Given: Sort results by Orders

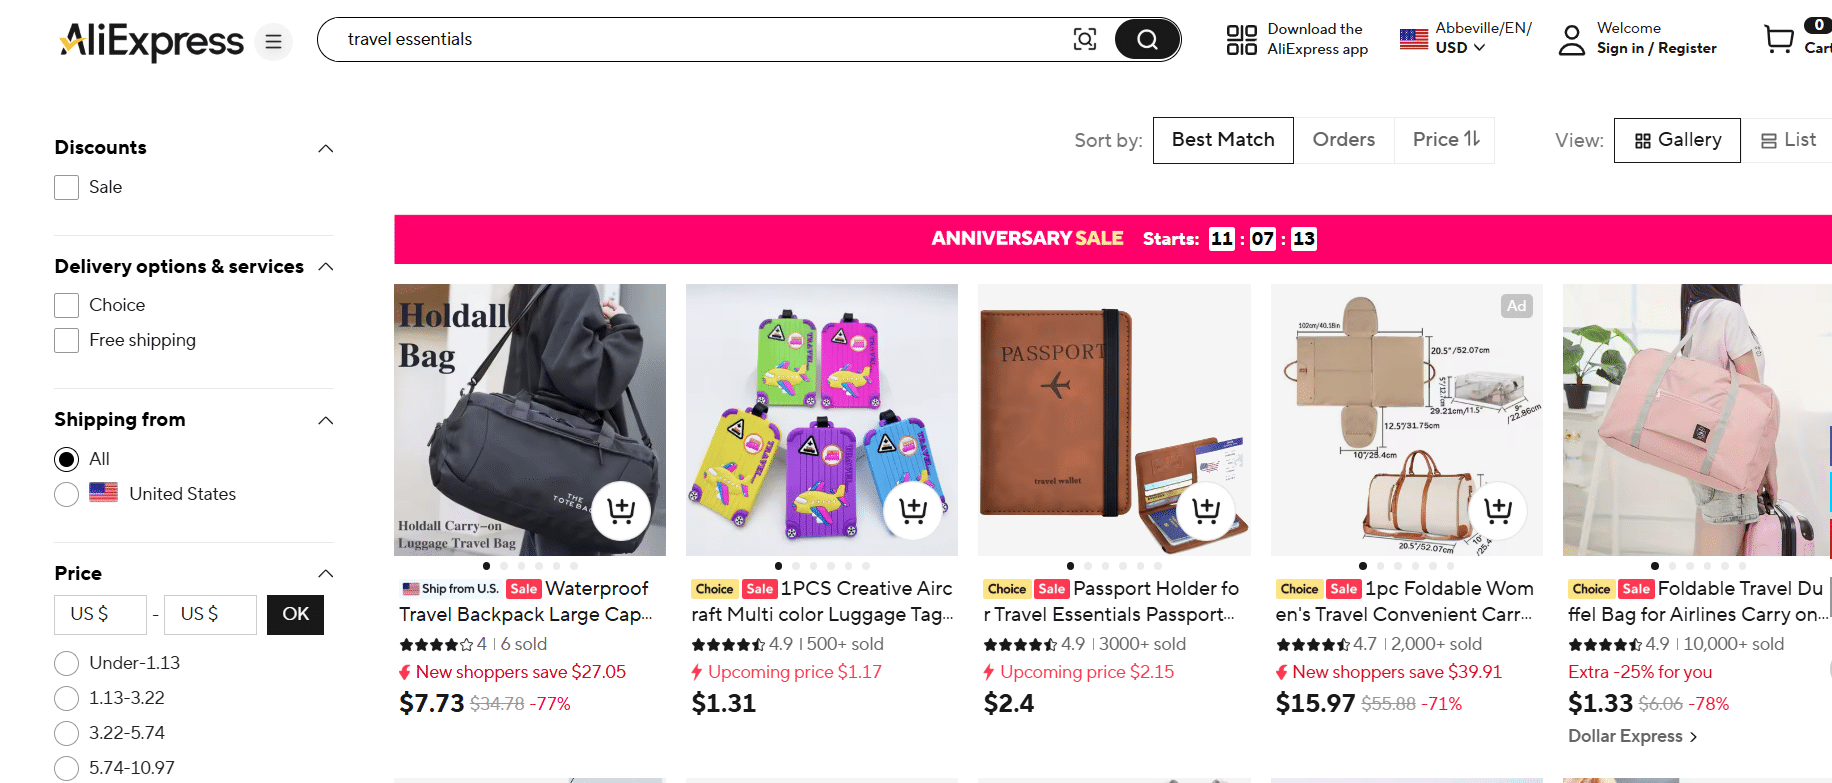Looking at the screenshot, I should point(1344,139).
